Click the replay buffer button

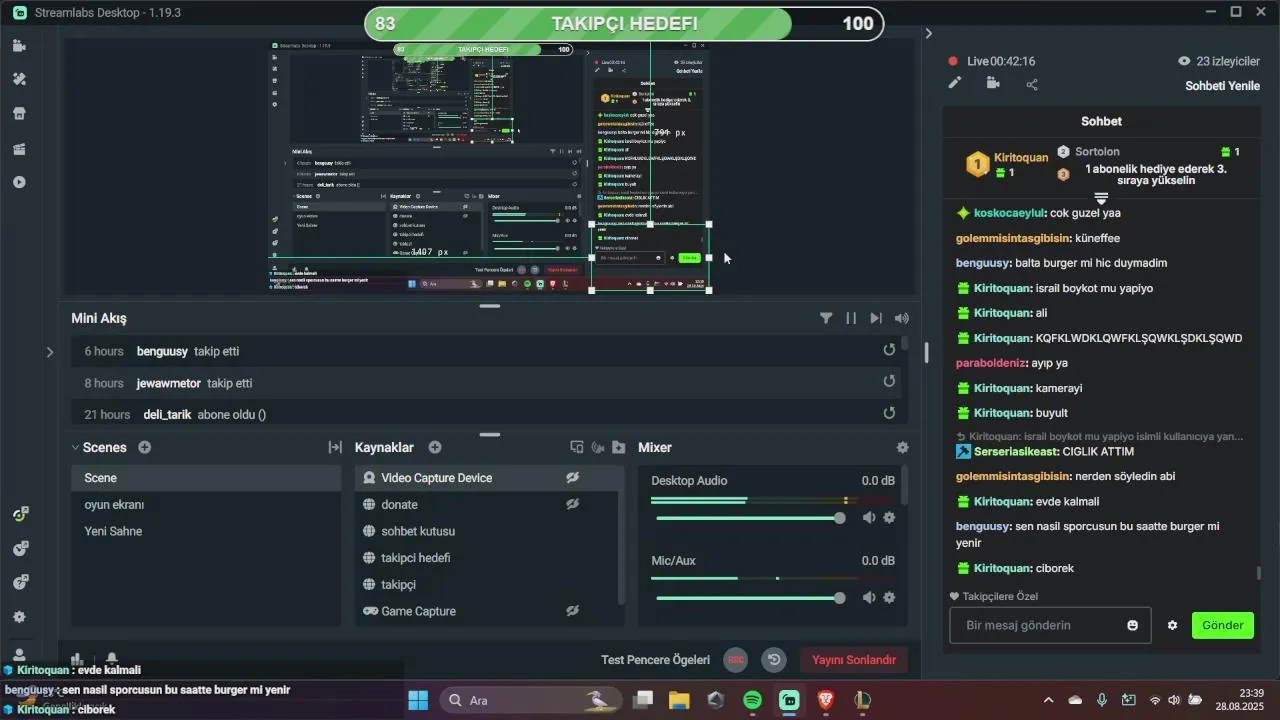[x=774, y=660]
